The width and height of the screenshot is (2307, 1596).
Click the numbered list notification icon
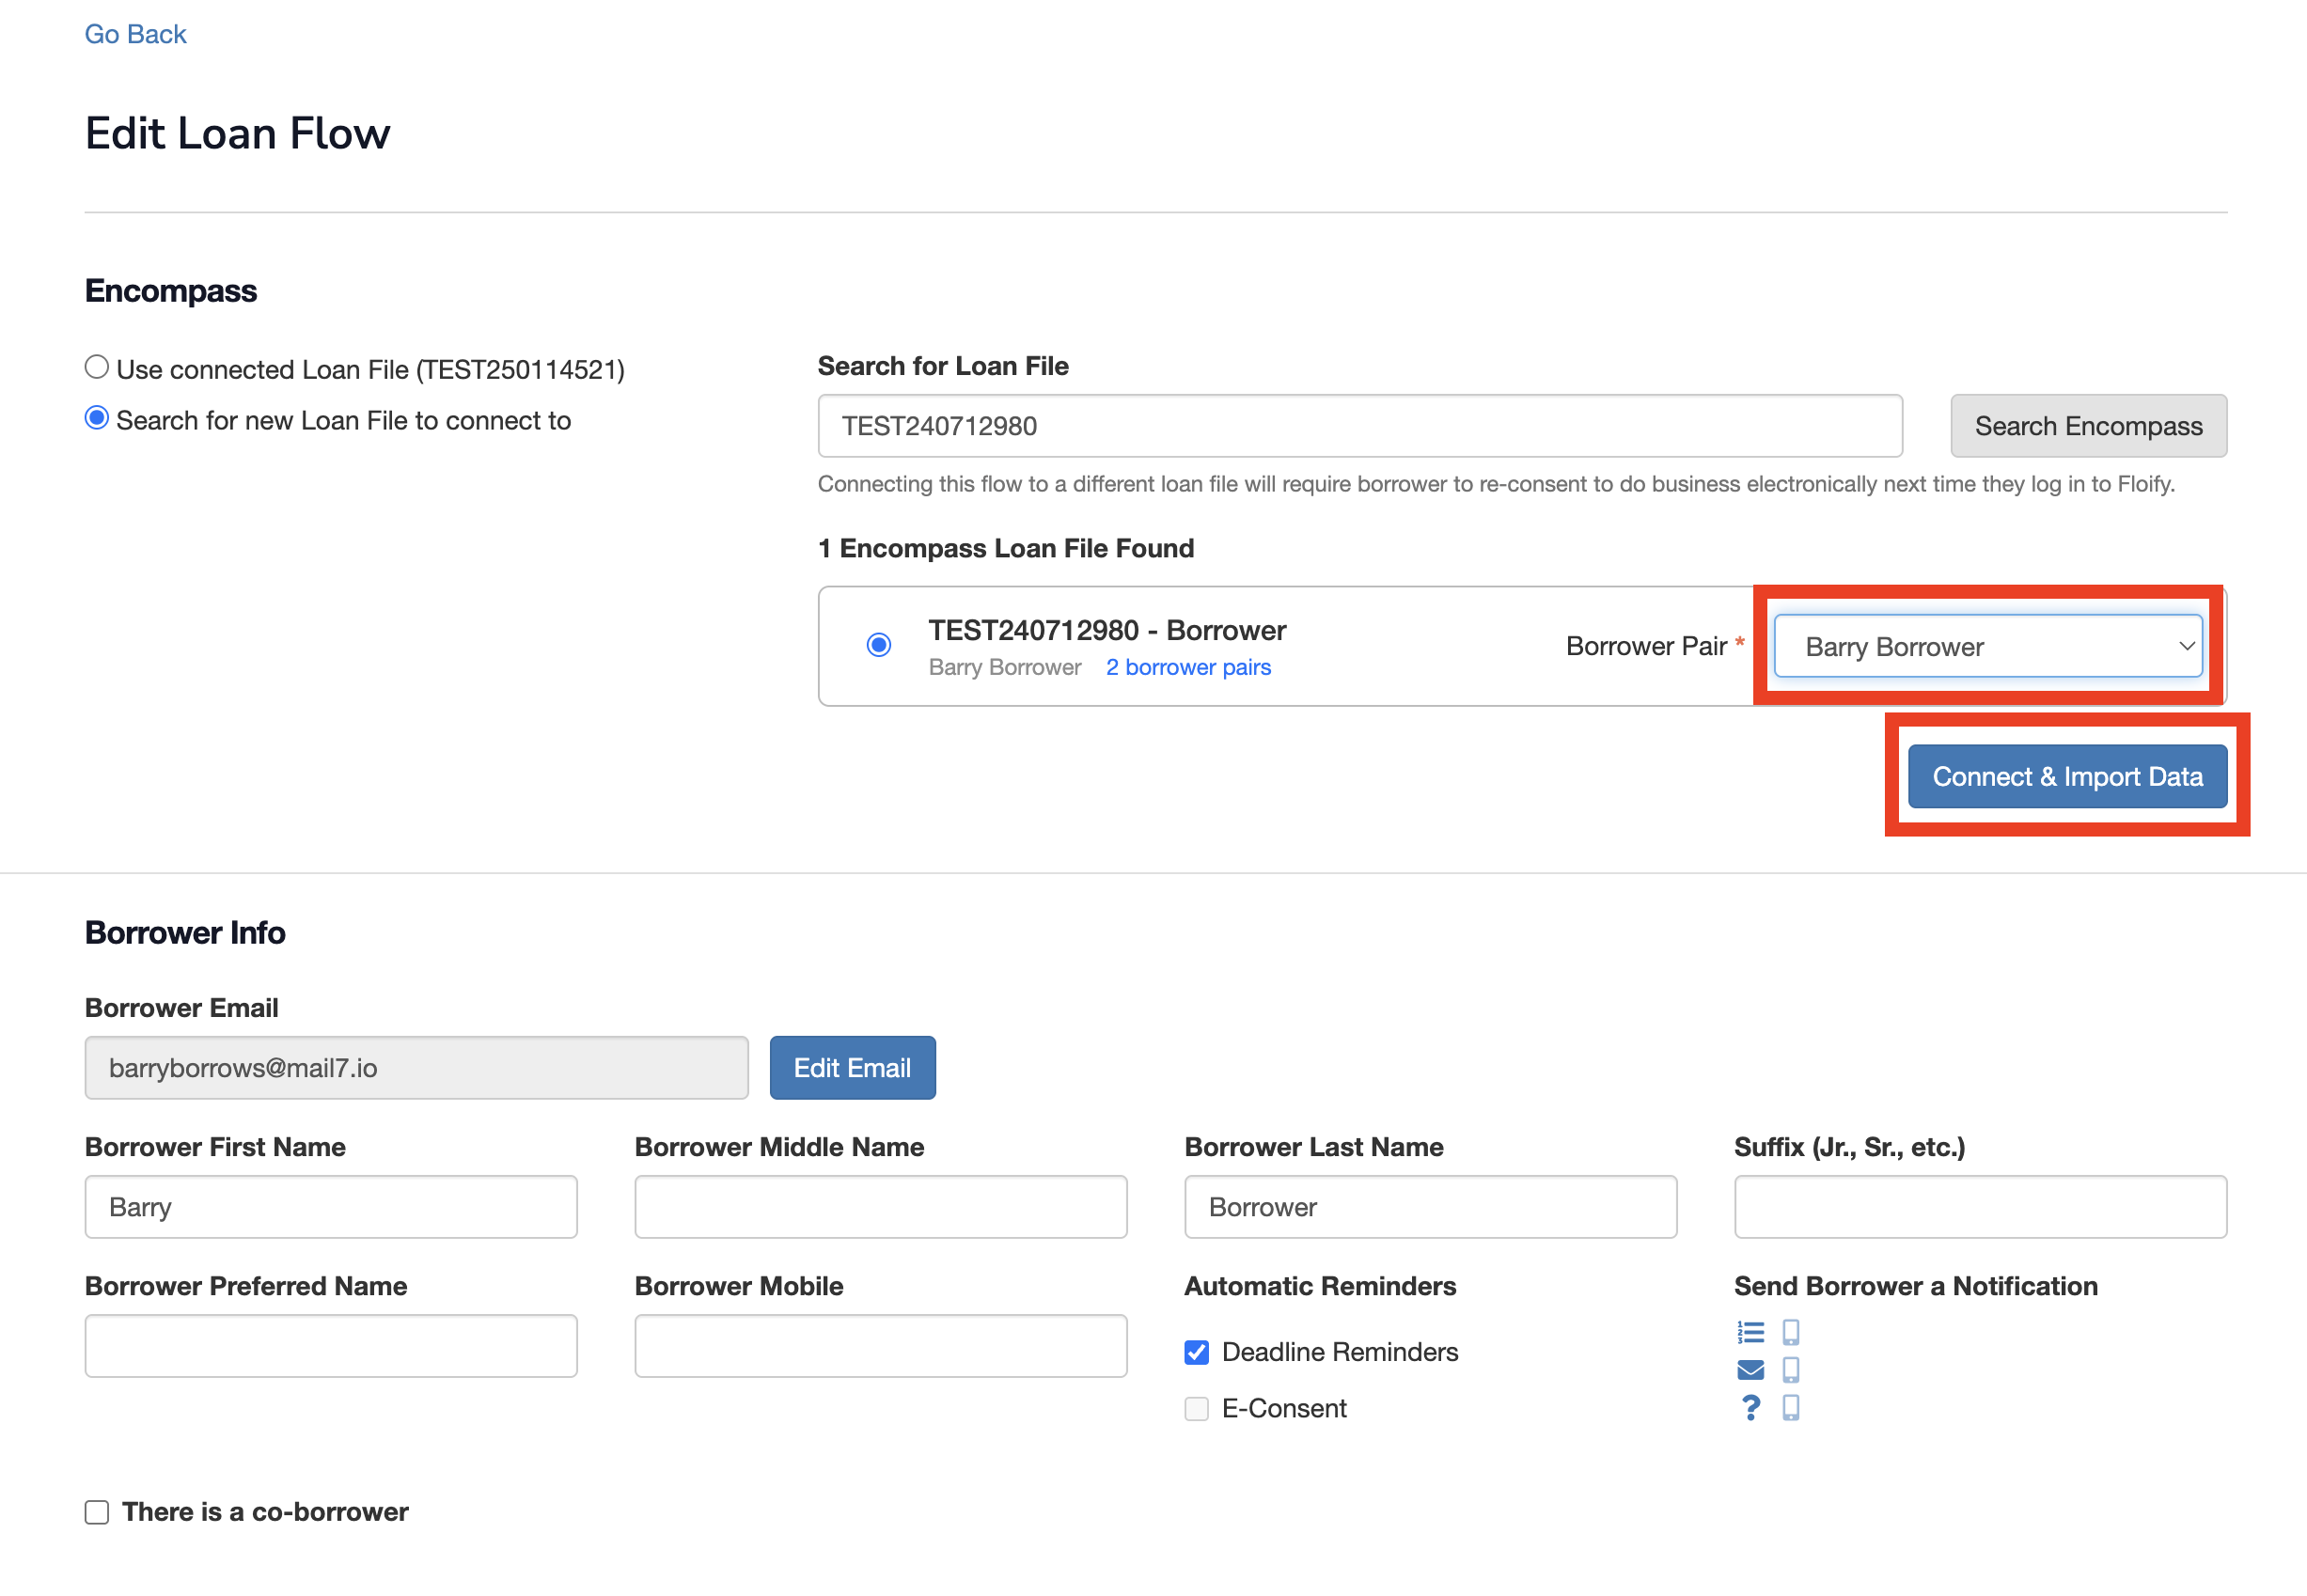click(1750, 1332)
